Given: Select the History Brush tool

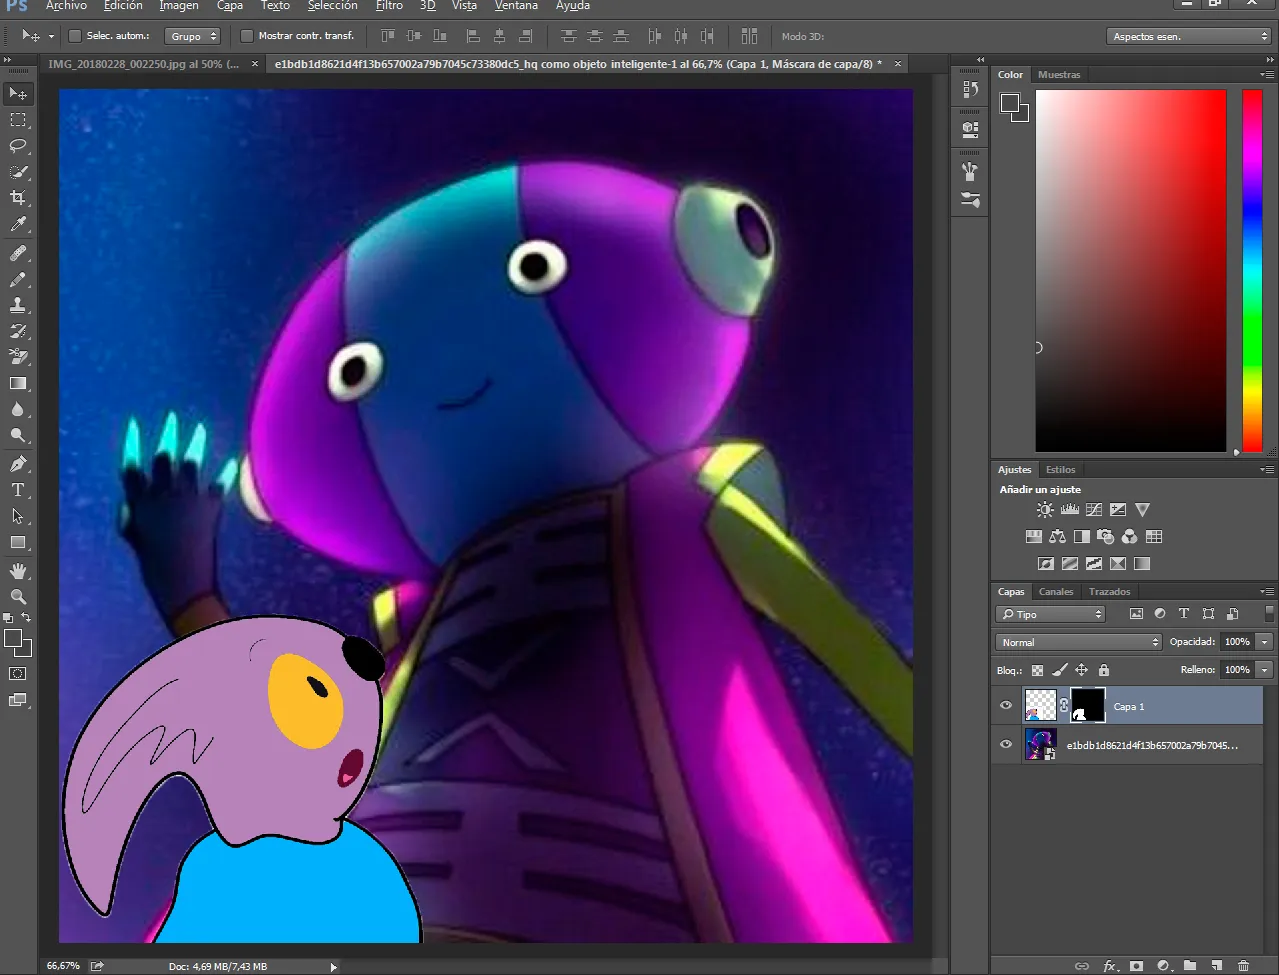Looking at the screenshot, I should pos(18,331).
